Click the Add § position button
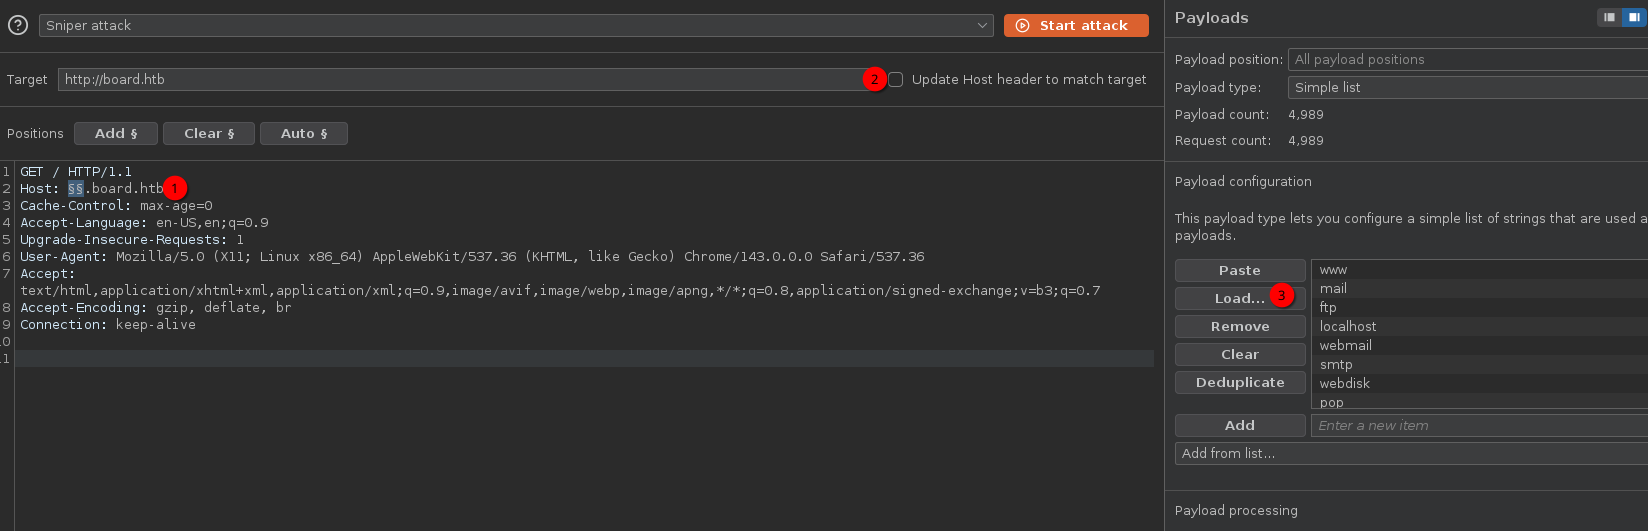The image size is (1648, 531). [x=116, y=133]
